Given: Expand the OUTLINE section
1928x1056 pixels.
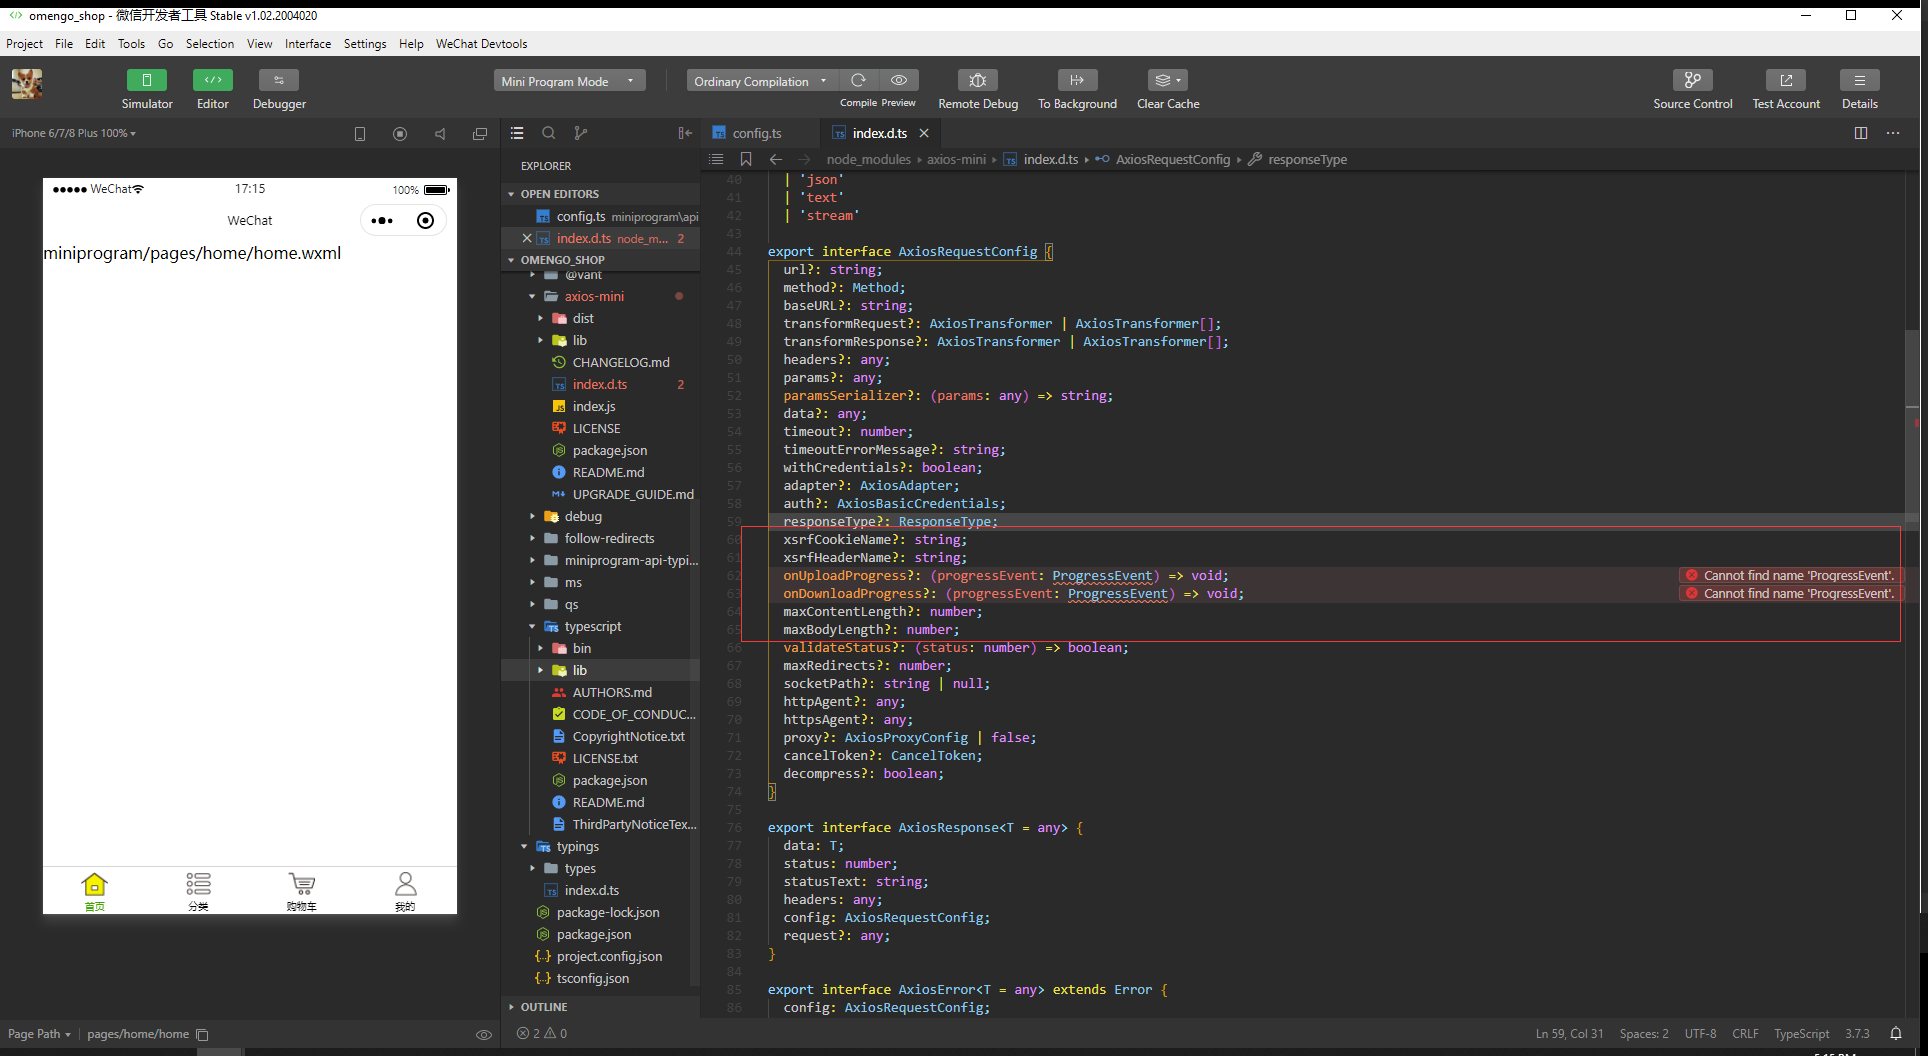Looking at the screenshot, I should coord(543,1007).
